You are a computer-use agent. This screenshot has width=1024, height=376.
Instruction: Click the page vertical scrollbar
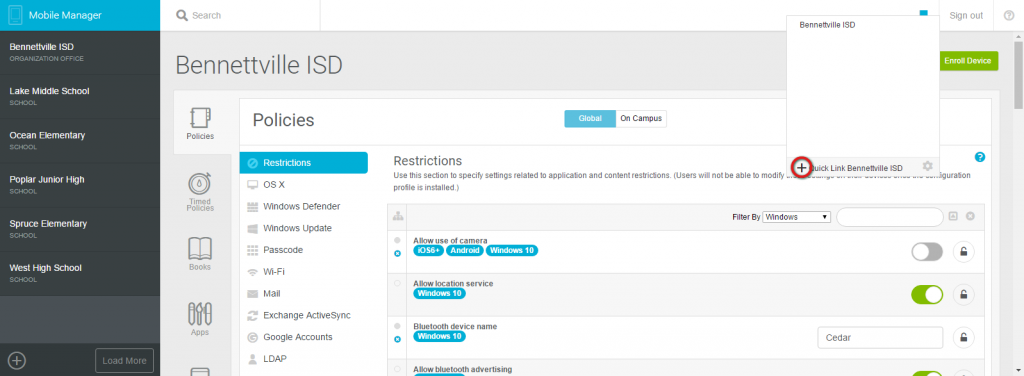(1018, 74)
